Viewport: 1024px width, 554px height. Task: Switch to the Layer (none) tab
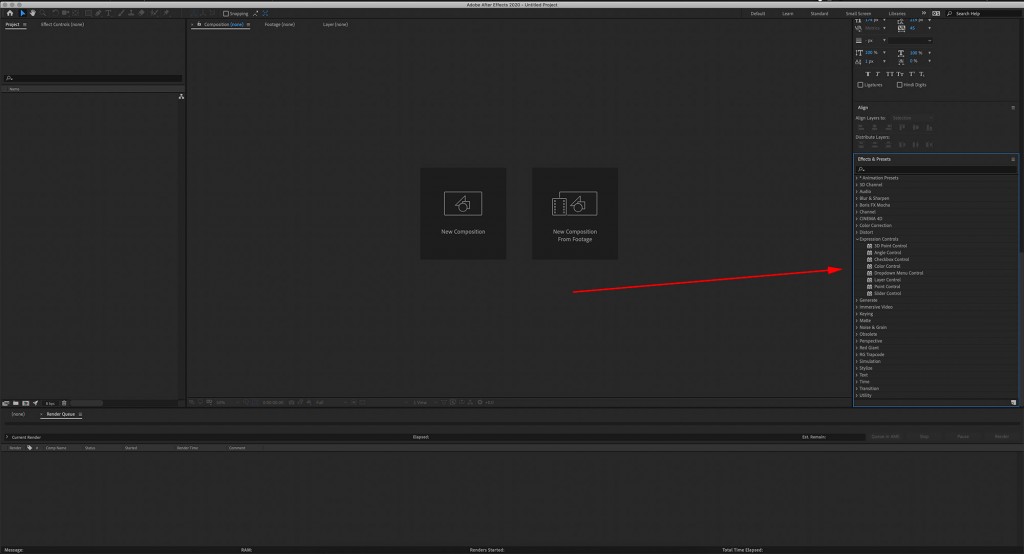pos(335,24)
